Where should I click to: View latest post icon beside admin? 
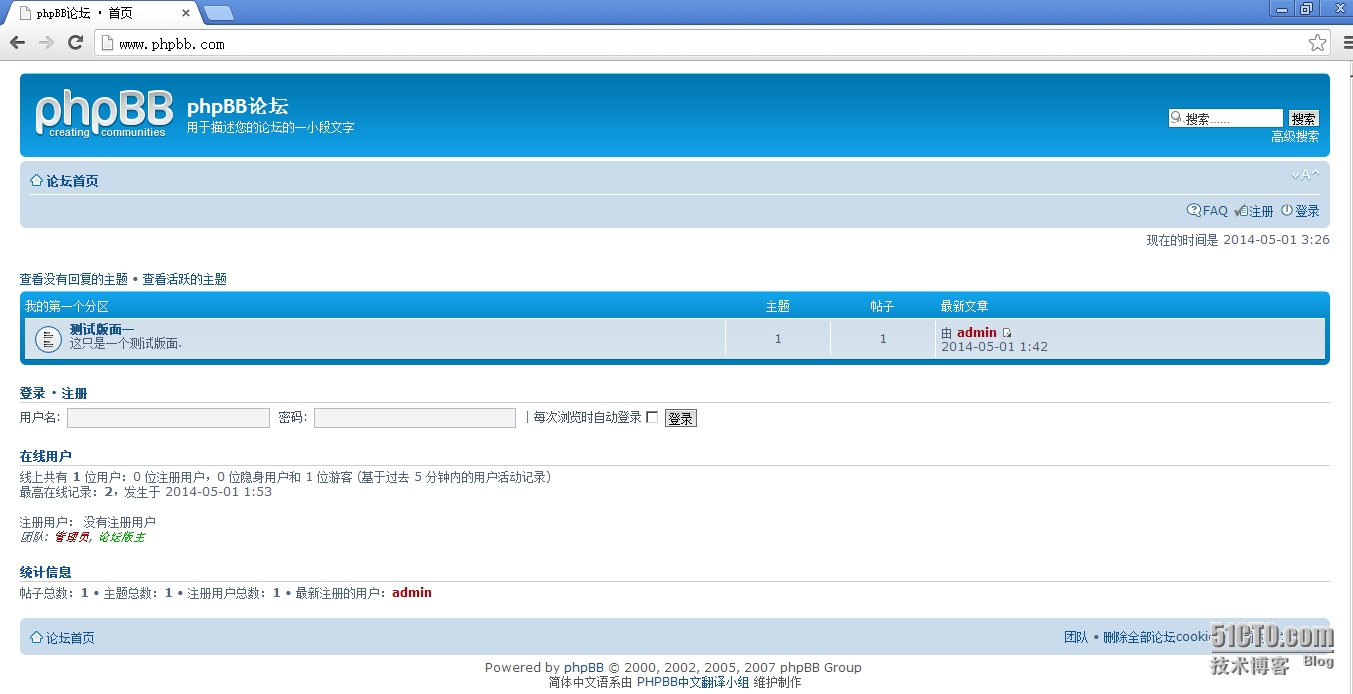pyautogui.click(x=1006, y=333)
